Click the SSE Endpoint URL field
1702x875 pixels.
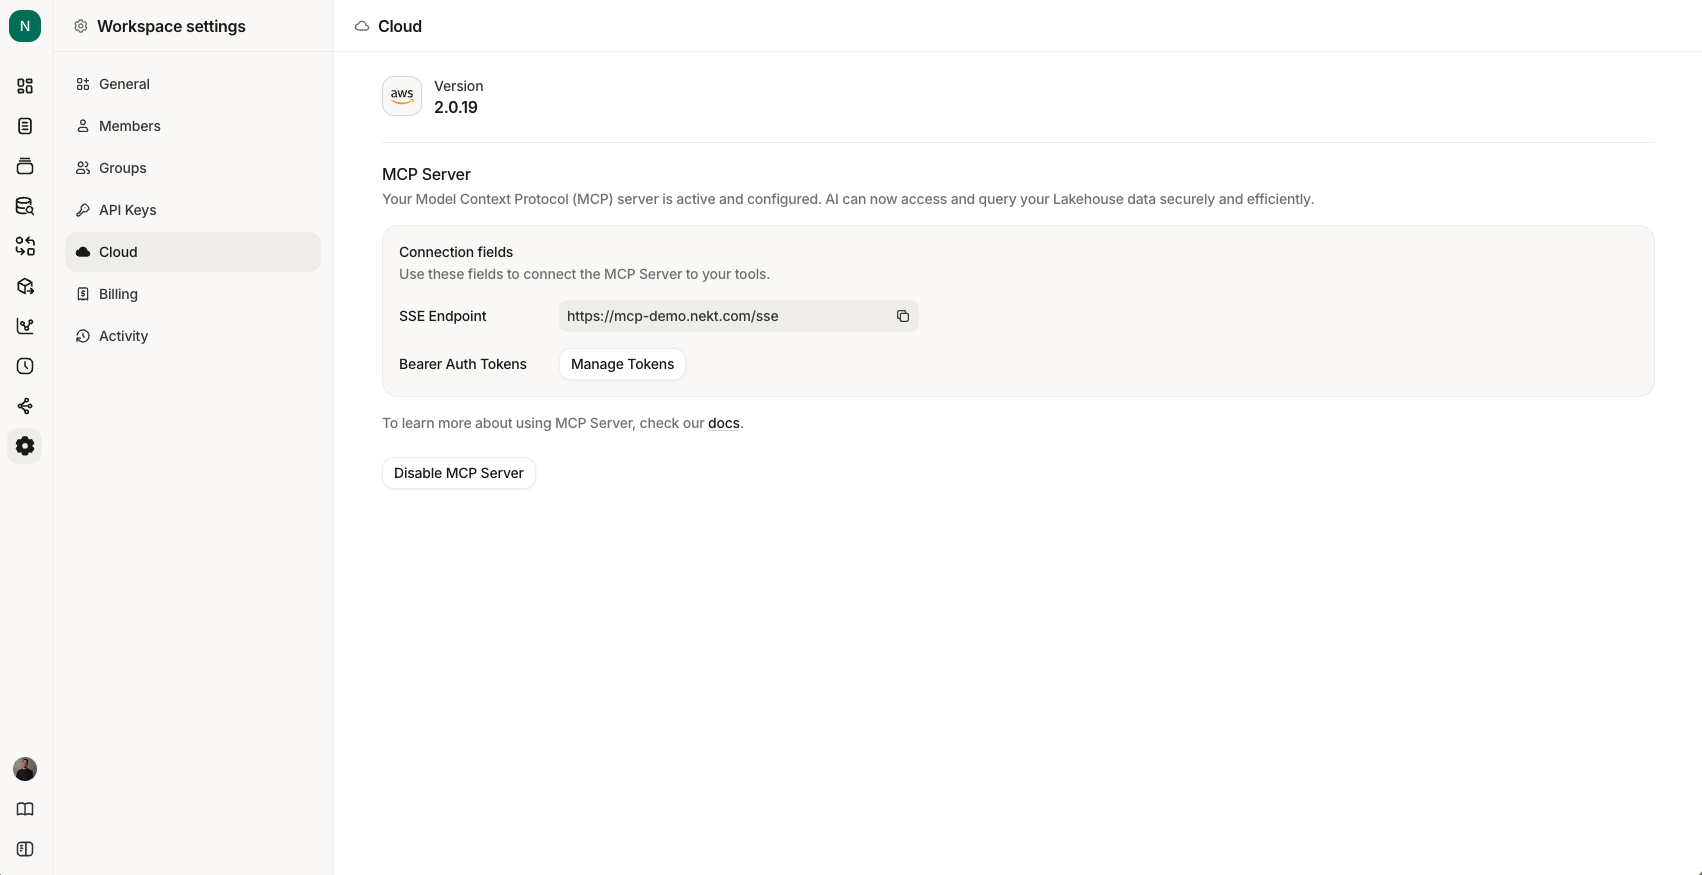[x=738, y=316]
